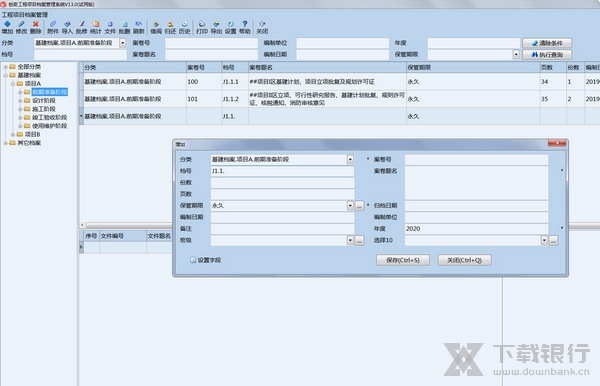Viewport: 600px width, 386px height.
Task: Enable the 设置字段 checkbox in the dialog
Action: pyautogui.click(x=193, y=260)
